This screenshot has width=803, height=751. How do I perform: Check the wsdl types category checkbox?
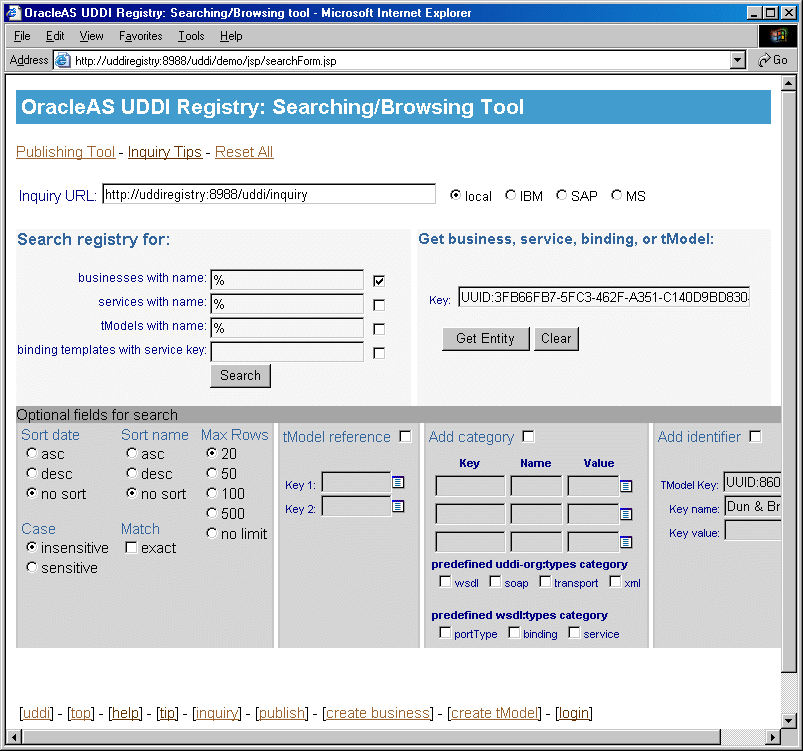point(445,581)
